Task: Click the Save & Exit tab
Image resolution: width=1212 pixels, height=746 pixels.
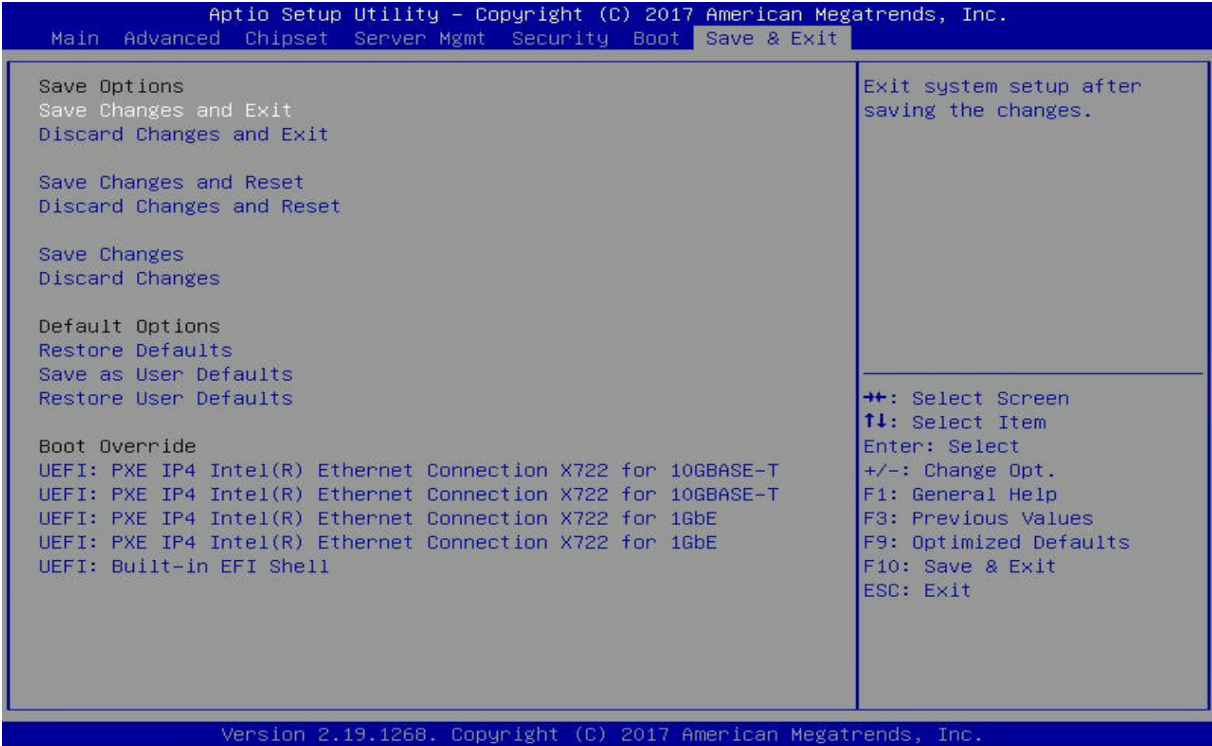Action: coord(772,38)
